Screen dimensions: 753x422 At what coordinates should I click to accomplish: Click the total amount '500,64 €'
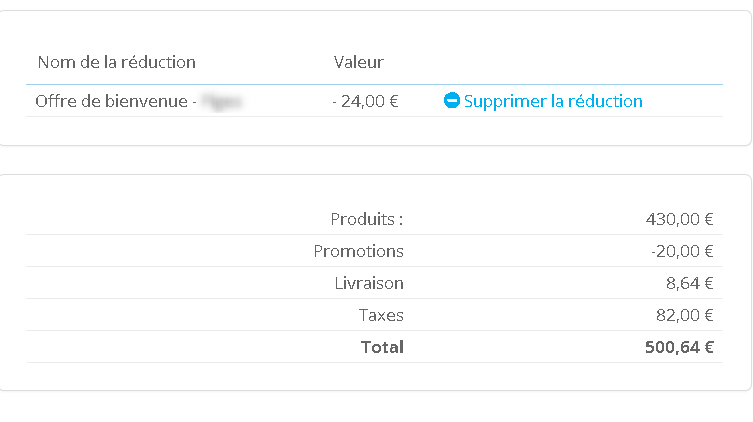(679, 347)
